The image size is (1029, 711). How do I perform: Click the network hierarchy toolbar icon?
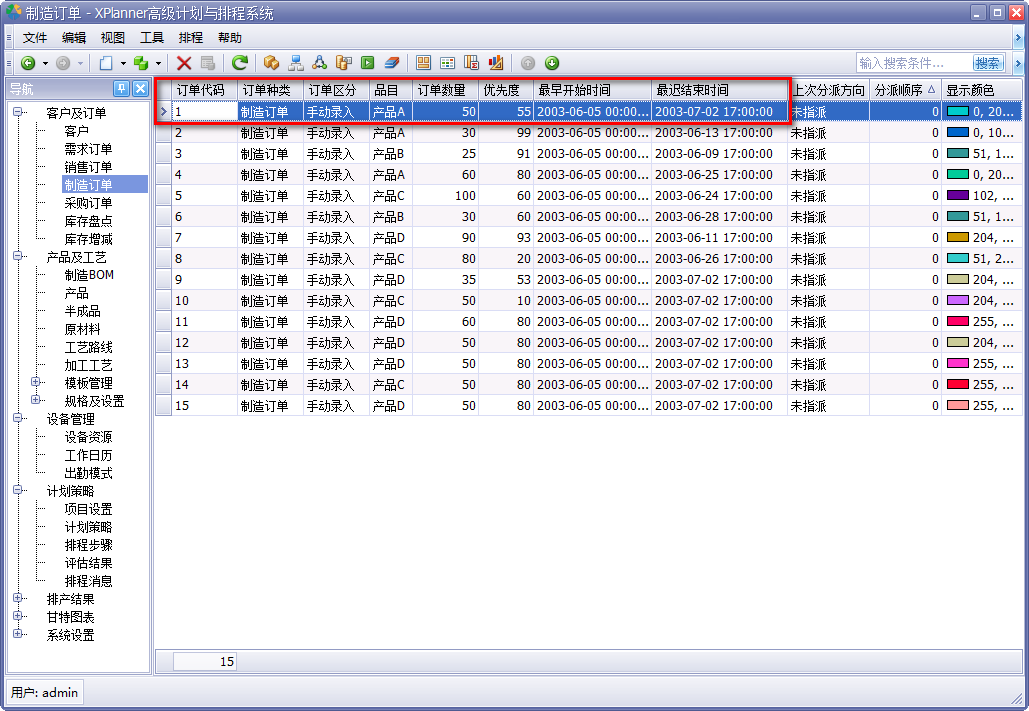click(x=296, y=63)
